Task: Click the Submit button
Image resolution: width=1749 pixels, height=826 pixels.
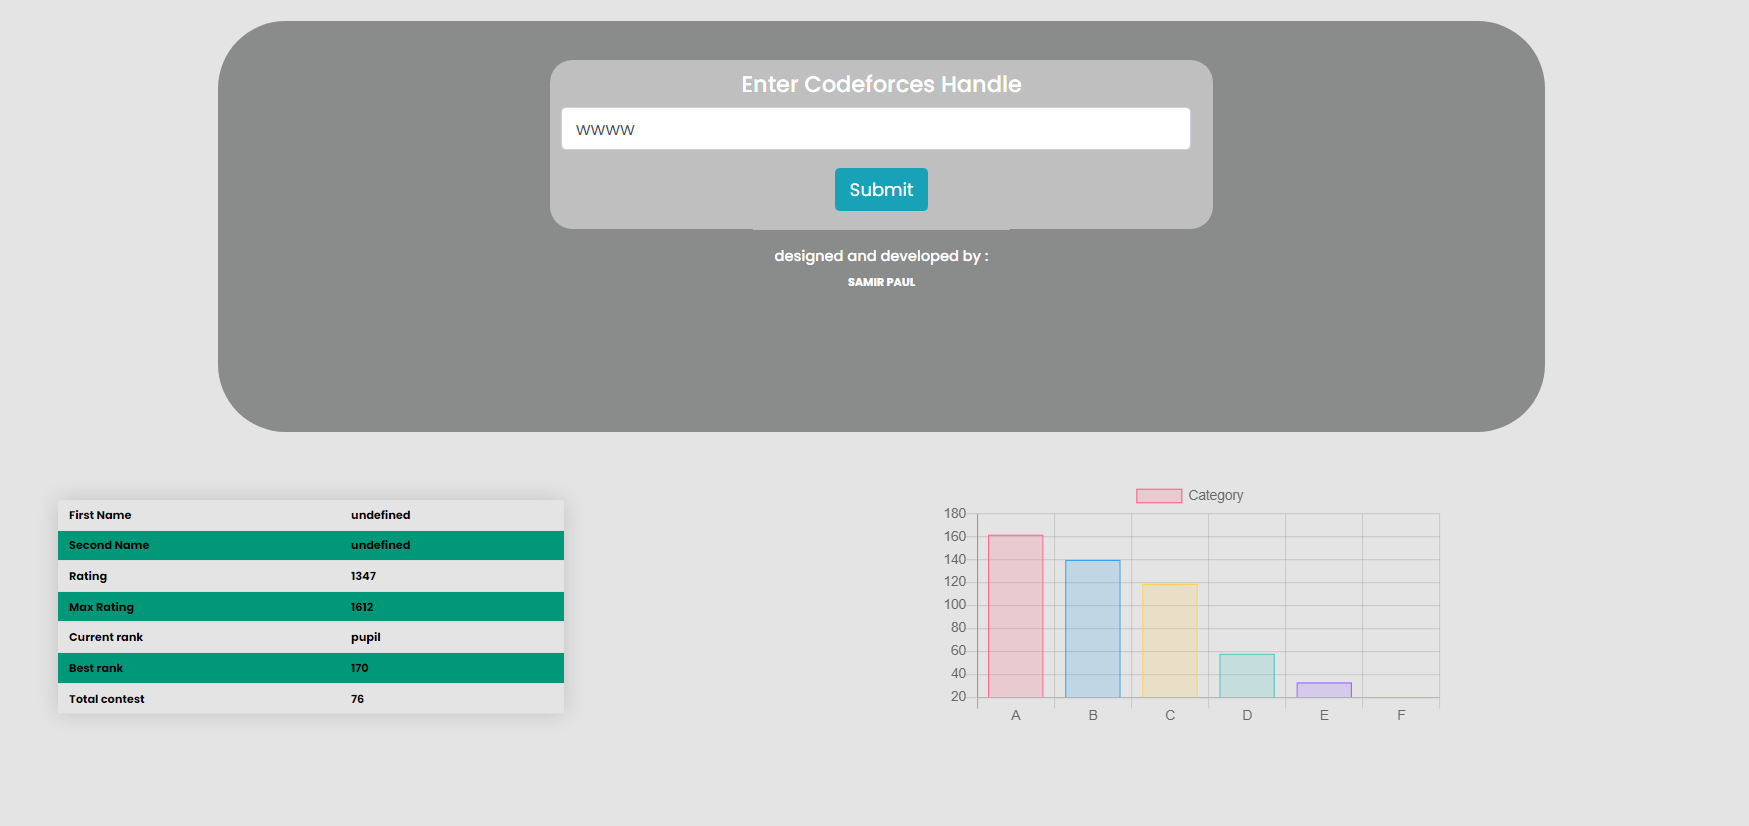Action: point(881,189)
